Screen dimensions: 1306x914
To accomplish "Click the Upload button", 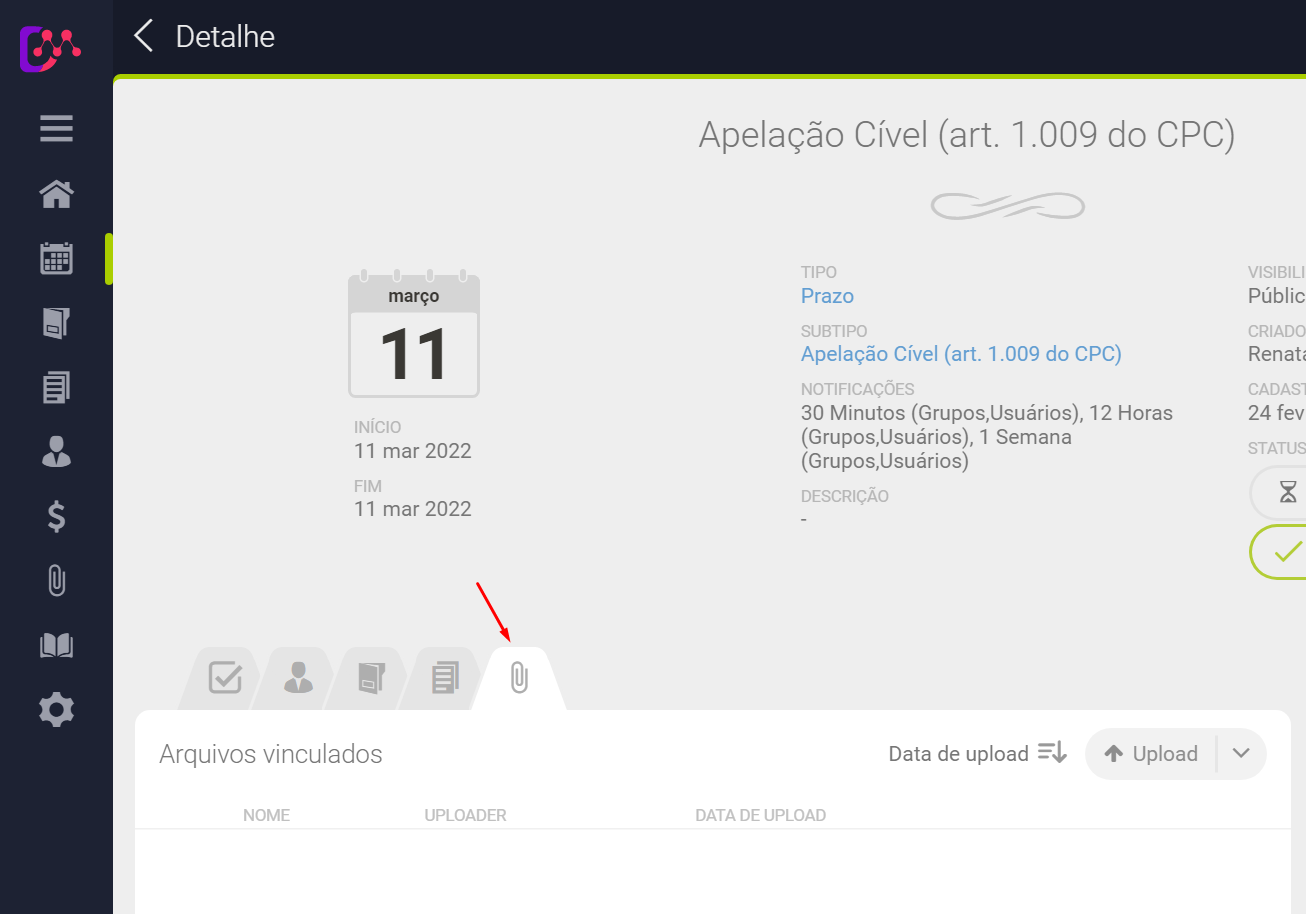I will click(1151, 754).
